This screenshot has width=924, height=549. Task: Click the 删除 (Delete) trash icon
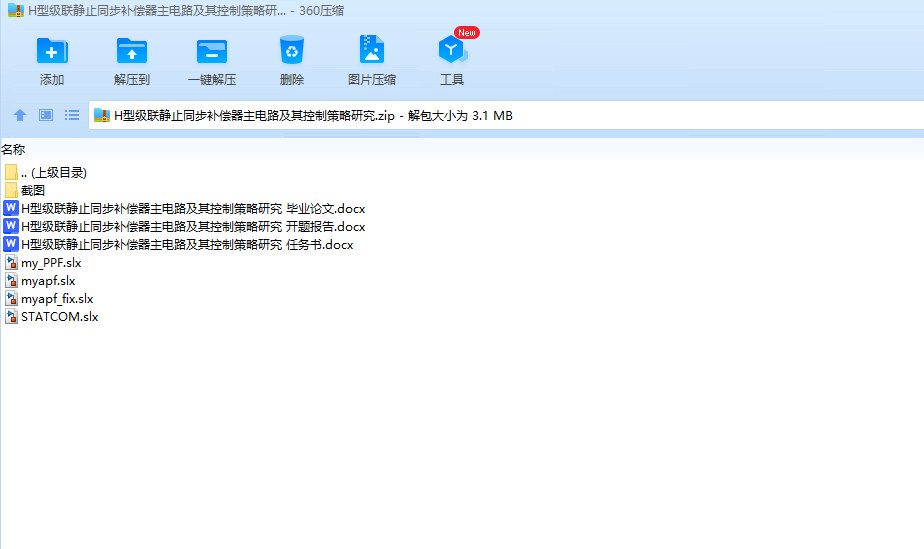292,50
